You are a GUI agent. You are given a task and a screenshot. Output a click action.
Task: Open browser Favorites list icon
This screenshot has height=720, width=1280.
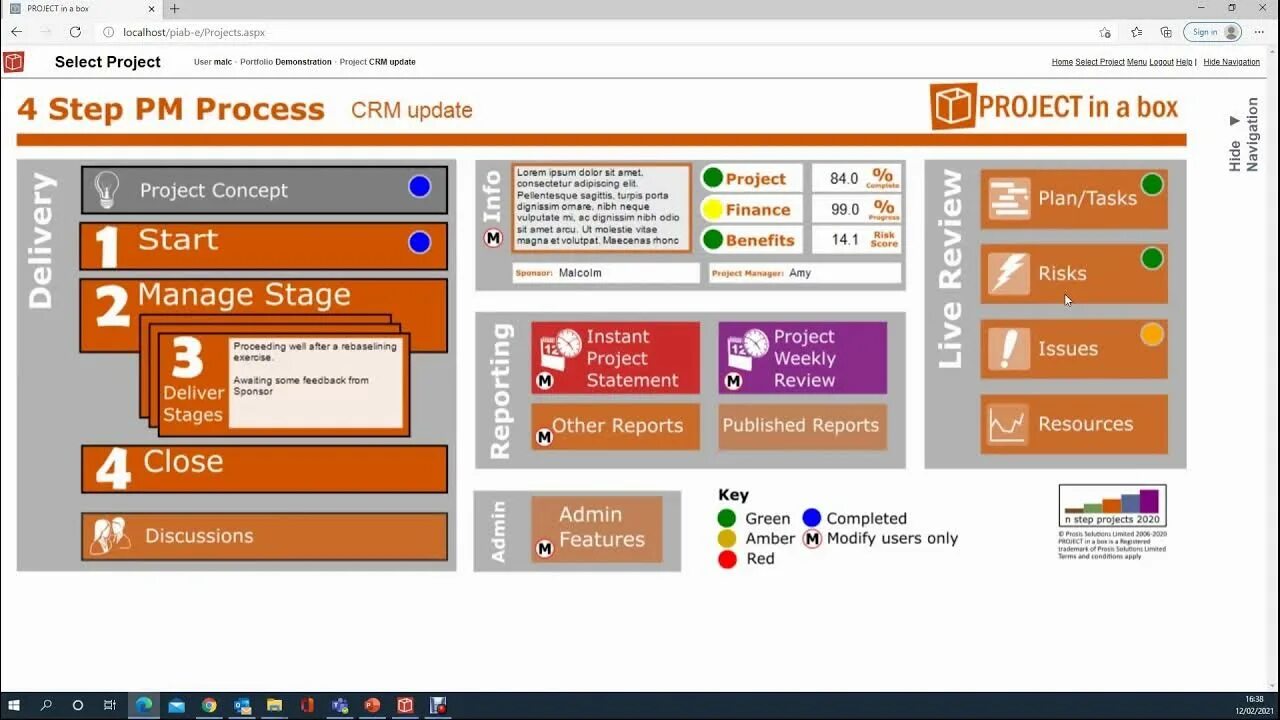point(1136,32)
